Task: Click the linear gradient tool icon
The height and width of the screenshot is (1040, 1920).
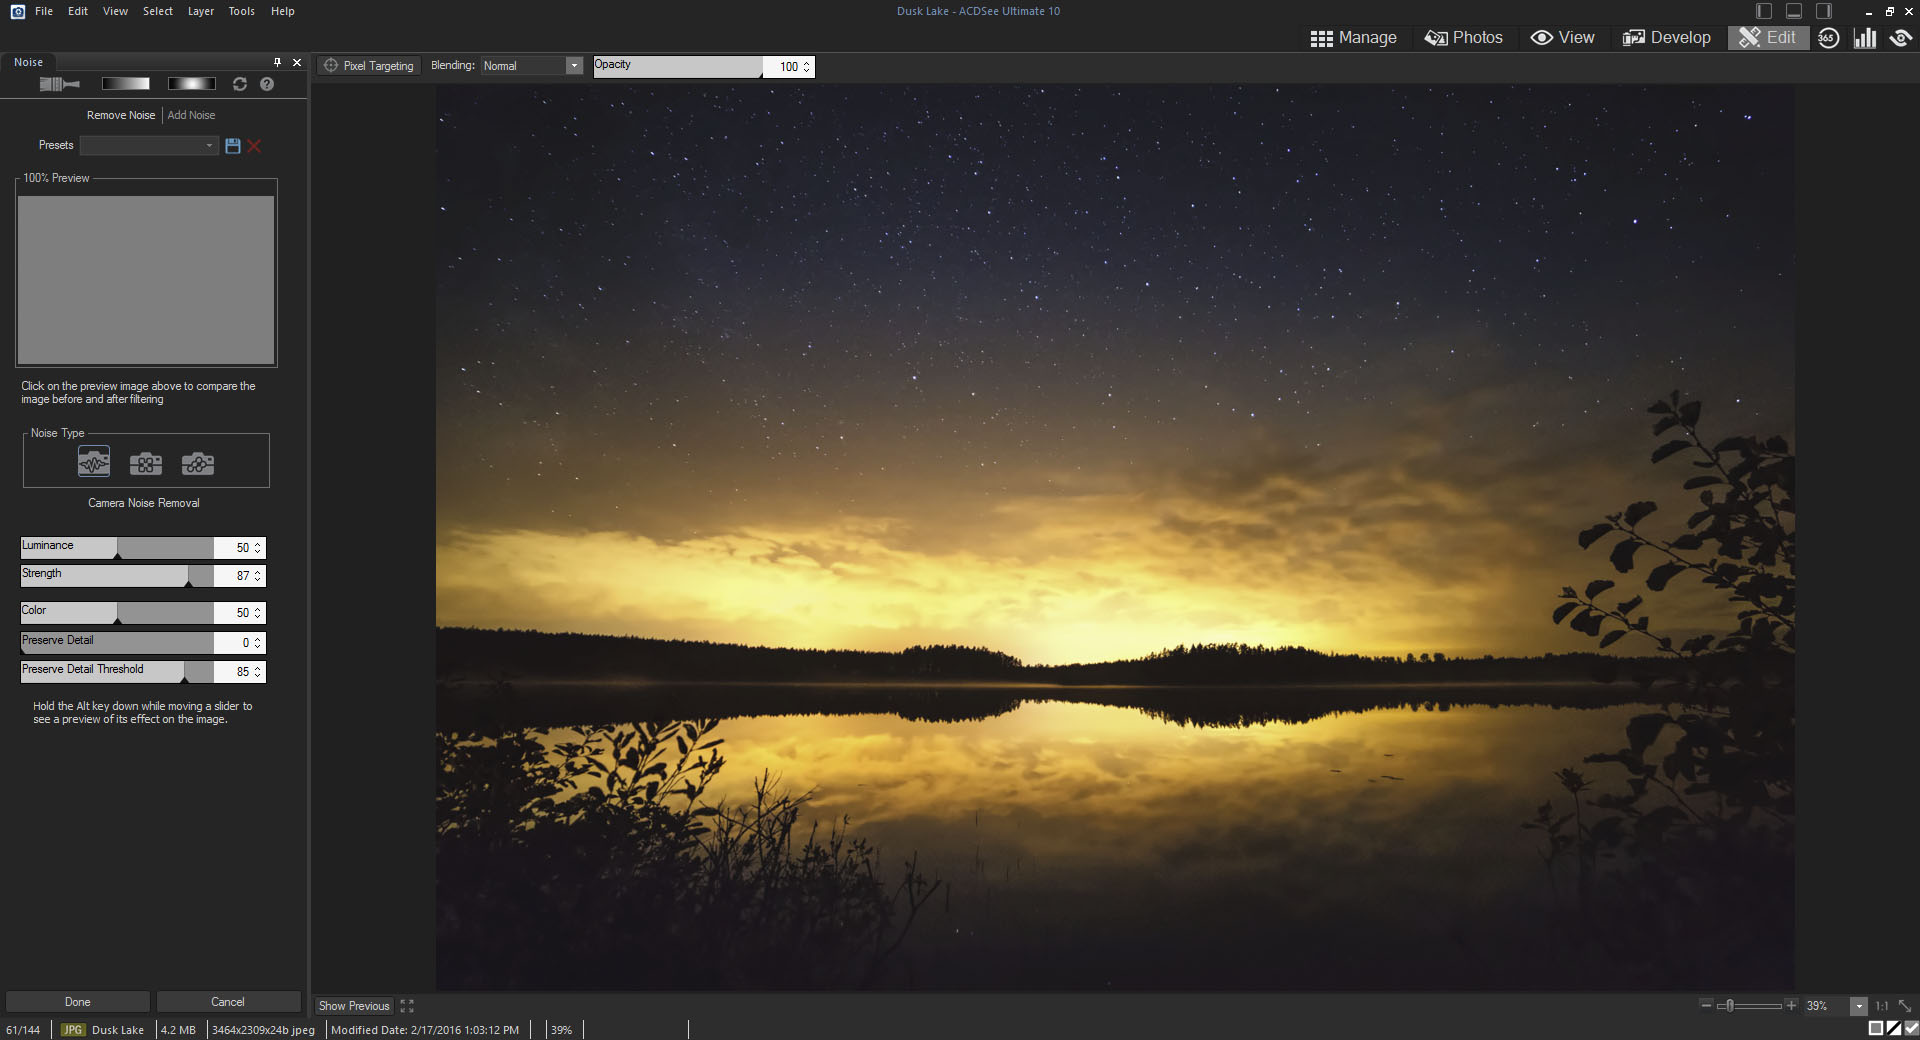Action: pos(125,84)
